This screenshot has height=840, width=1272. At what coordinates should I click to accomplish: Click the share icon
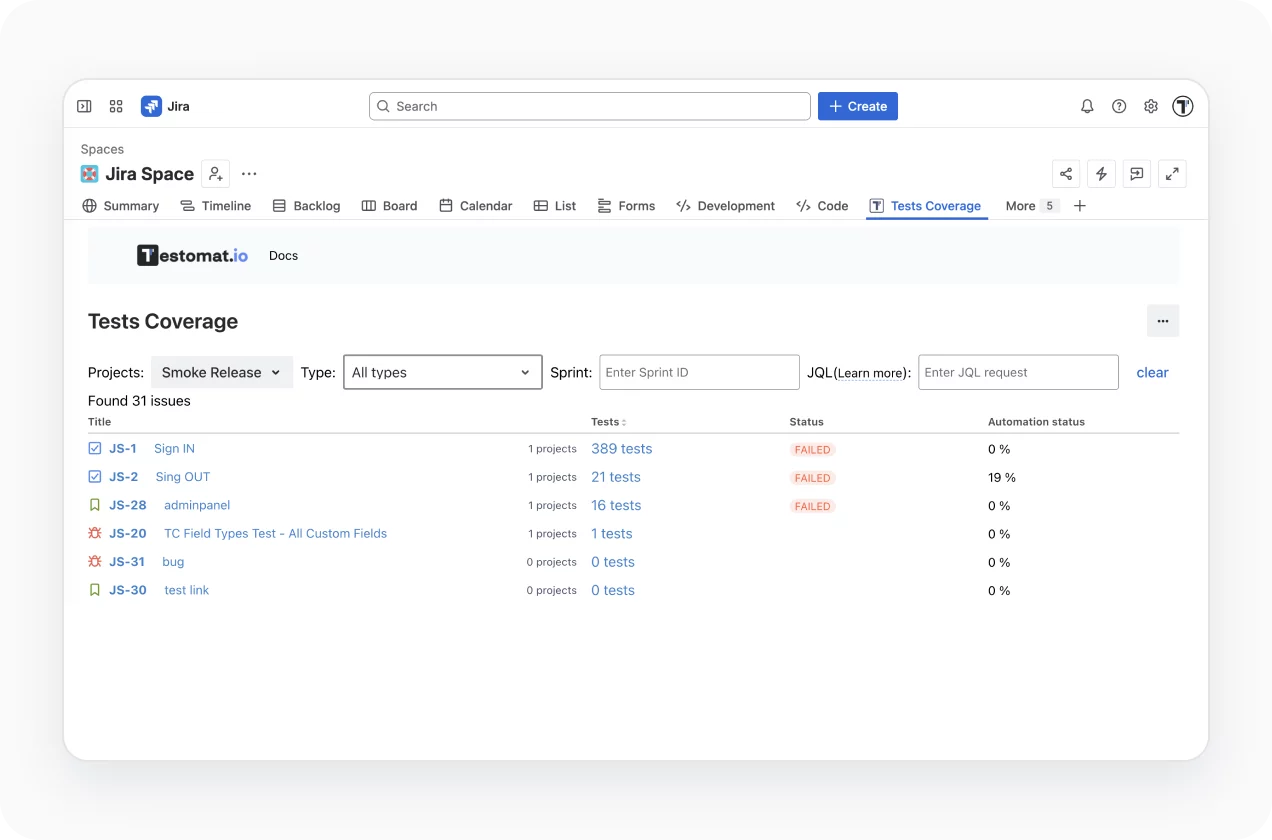pos(1066,174)
